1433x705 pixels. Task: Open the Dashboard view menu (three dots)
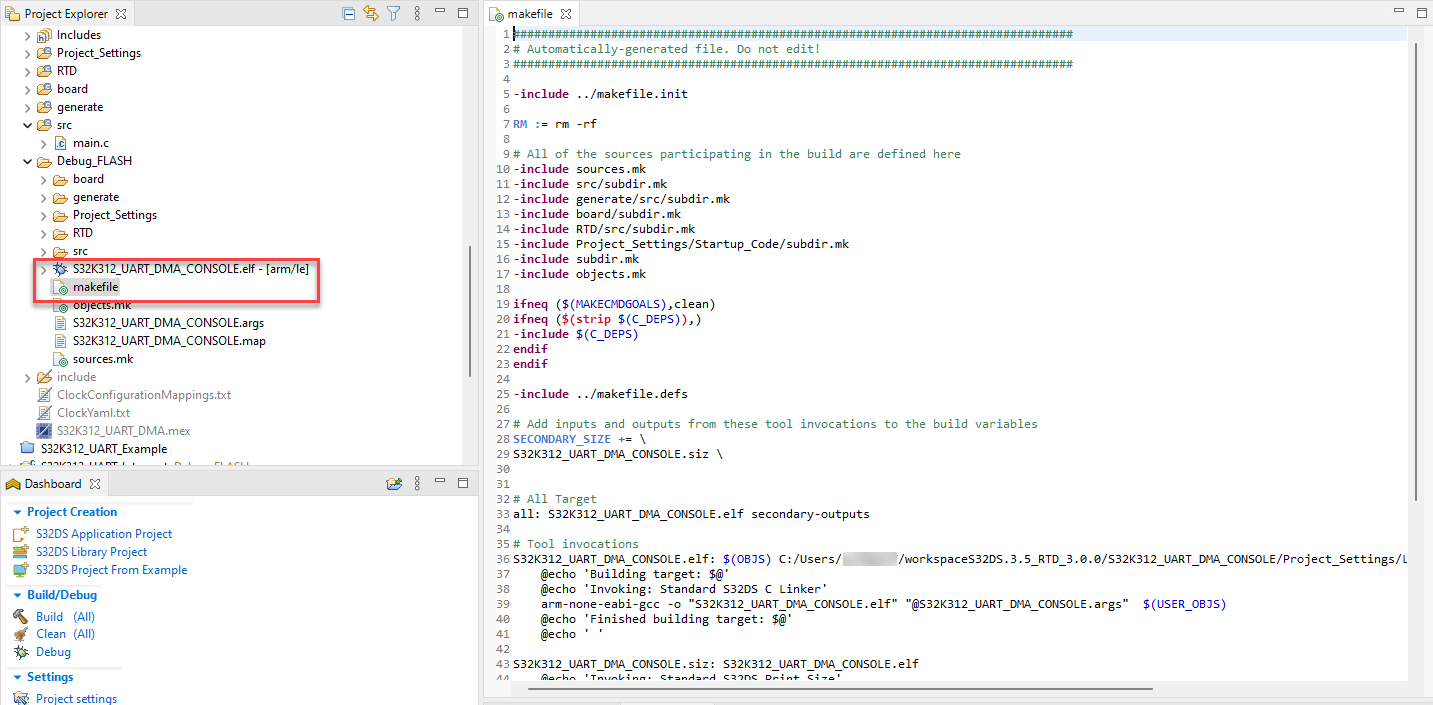point(417,482)
